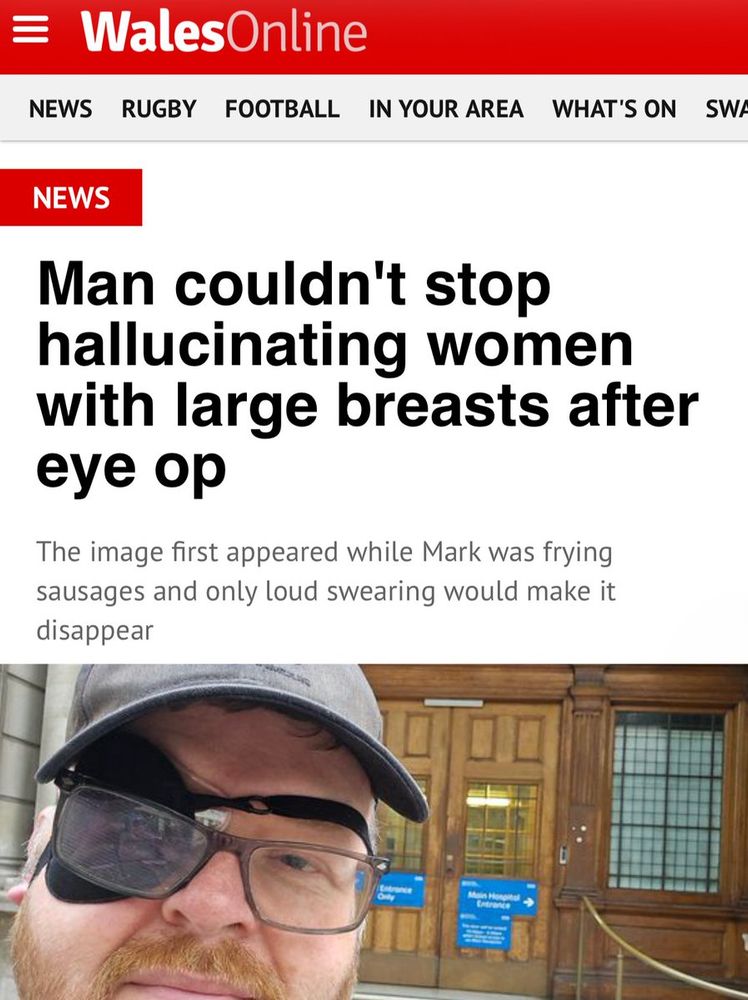Open the RUGBY section
The height and width of the screenshot is (1000, 748).
coord(159,108)
